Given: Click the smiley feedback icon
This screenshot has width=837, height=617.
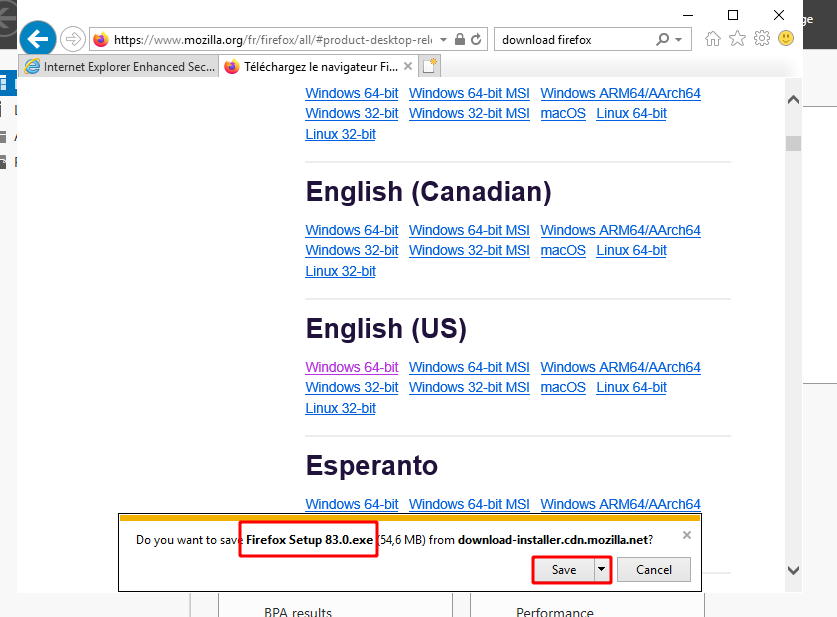Looking at the screenshot, I should coord(786,38).
